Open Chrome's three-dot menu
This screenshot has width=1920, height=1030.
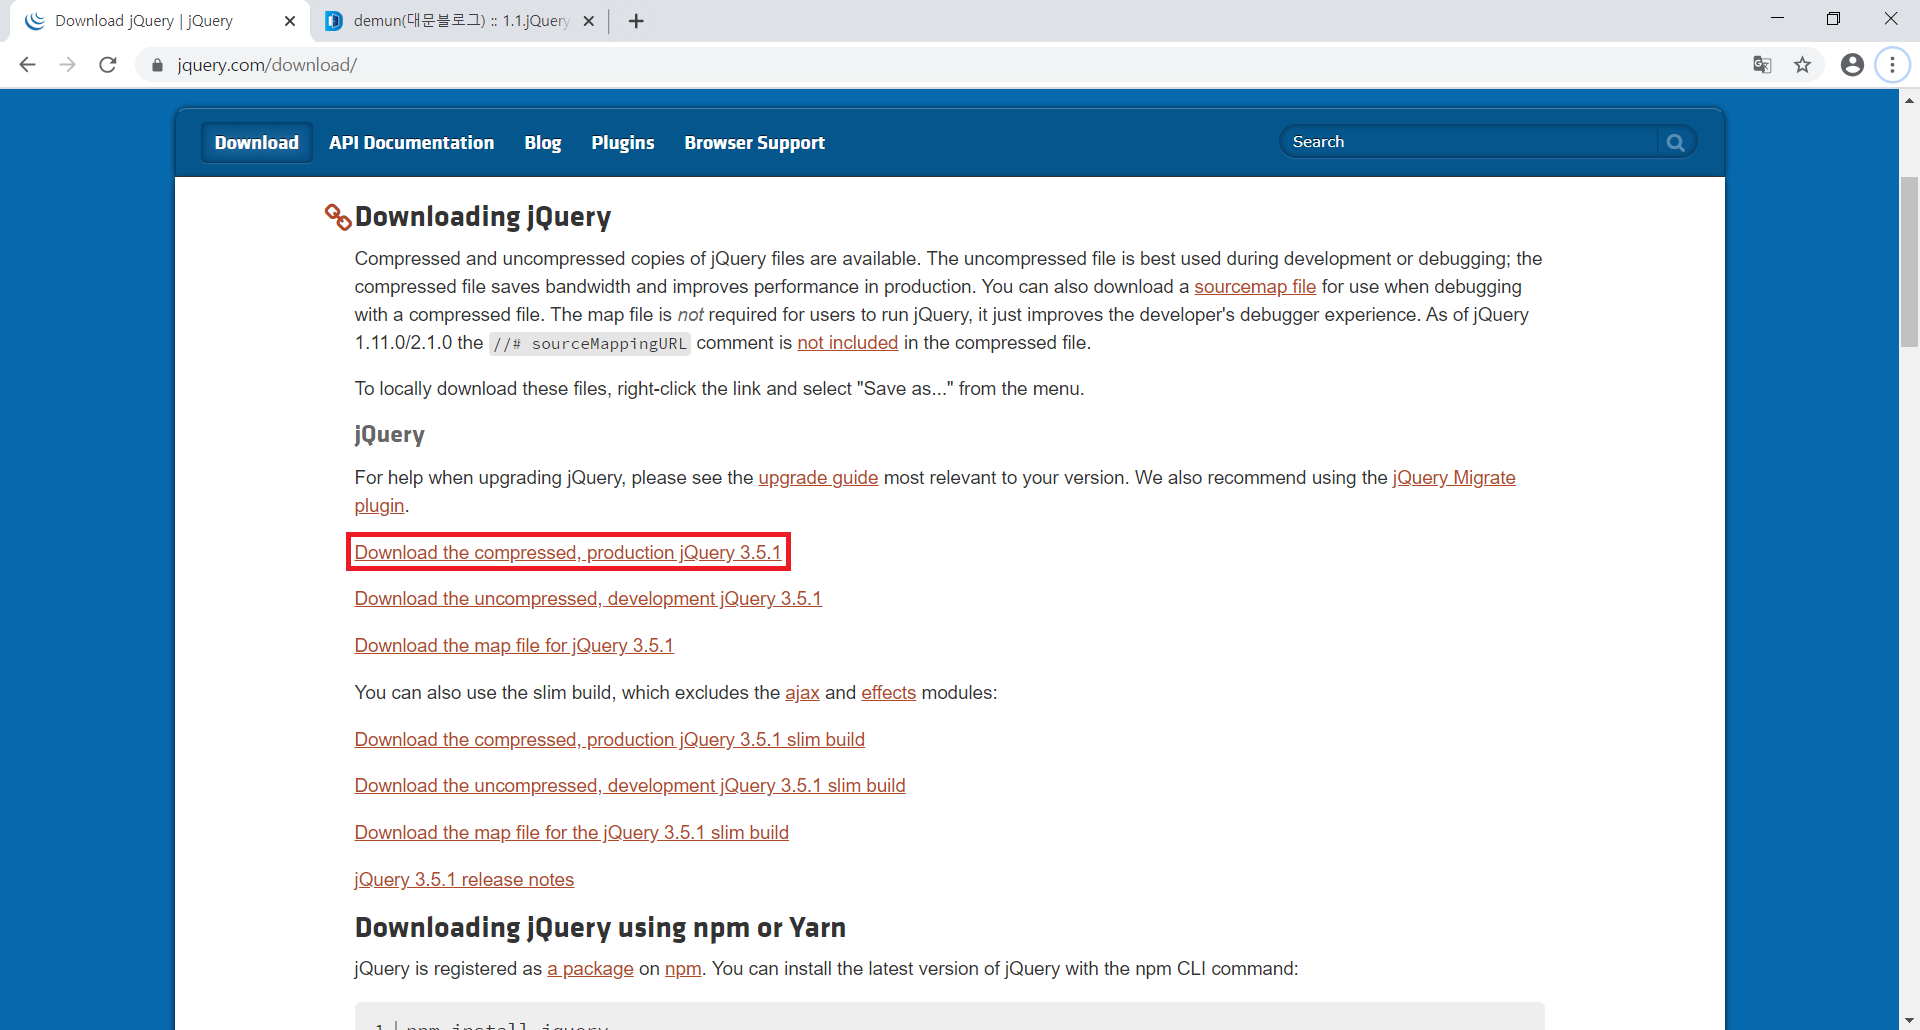coord(1892,65)
